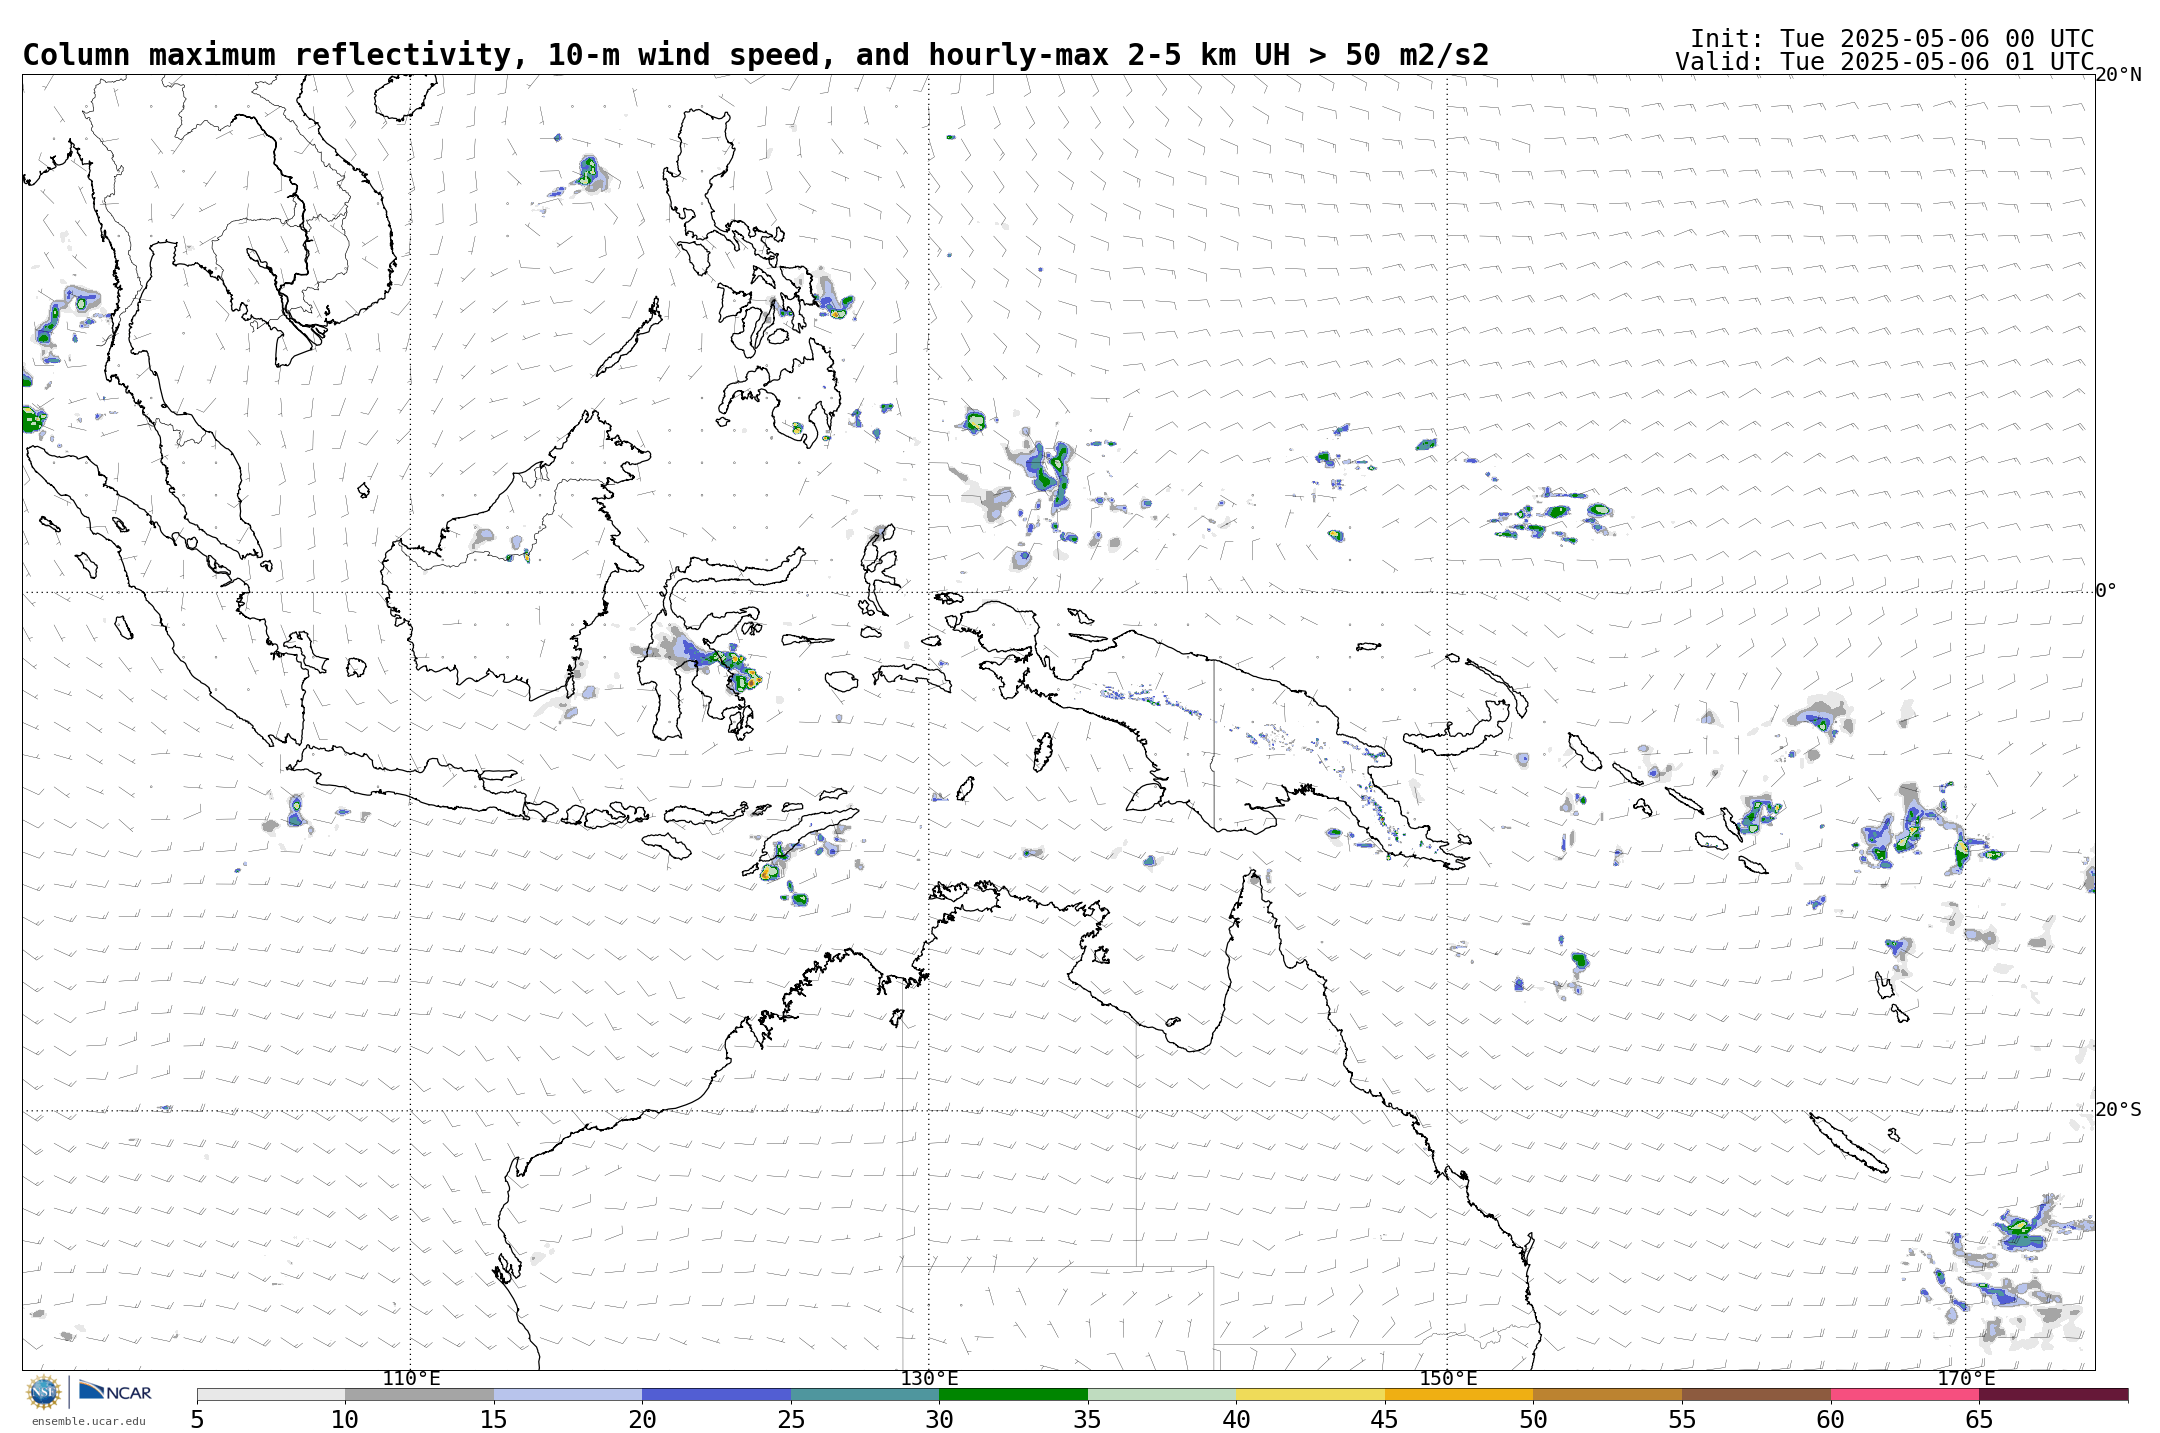
Task: Open the ensemble.ucar.edu link text
Action: point(88,1421)
